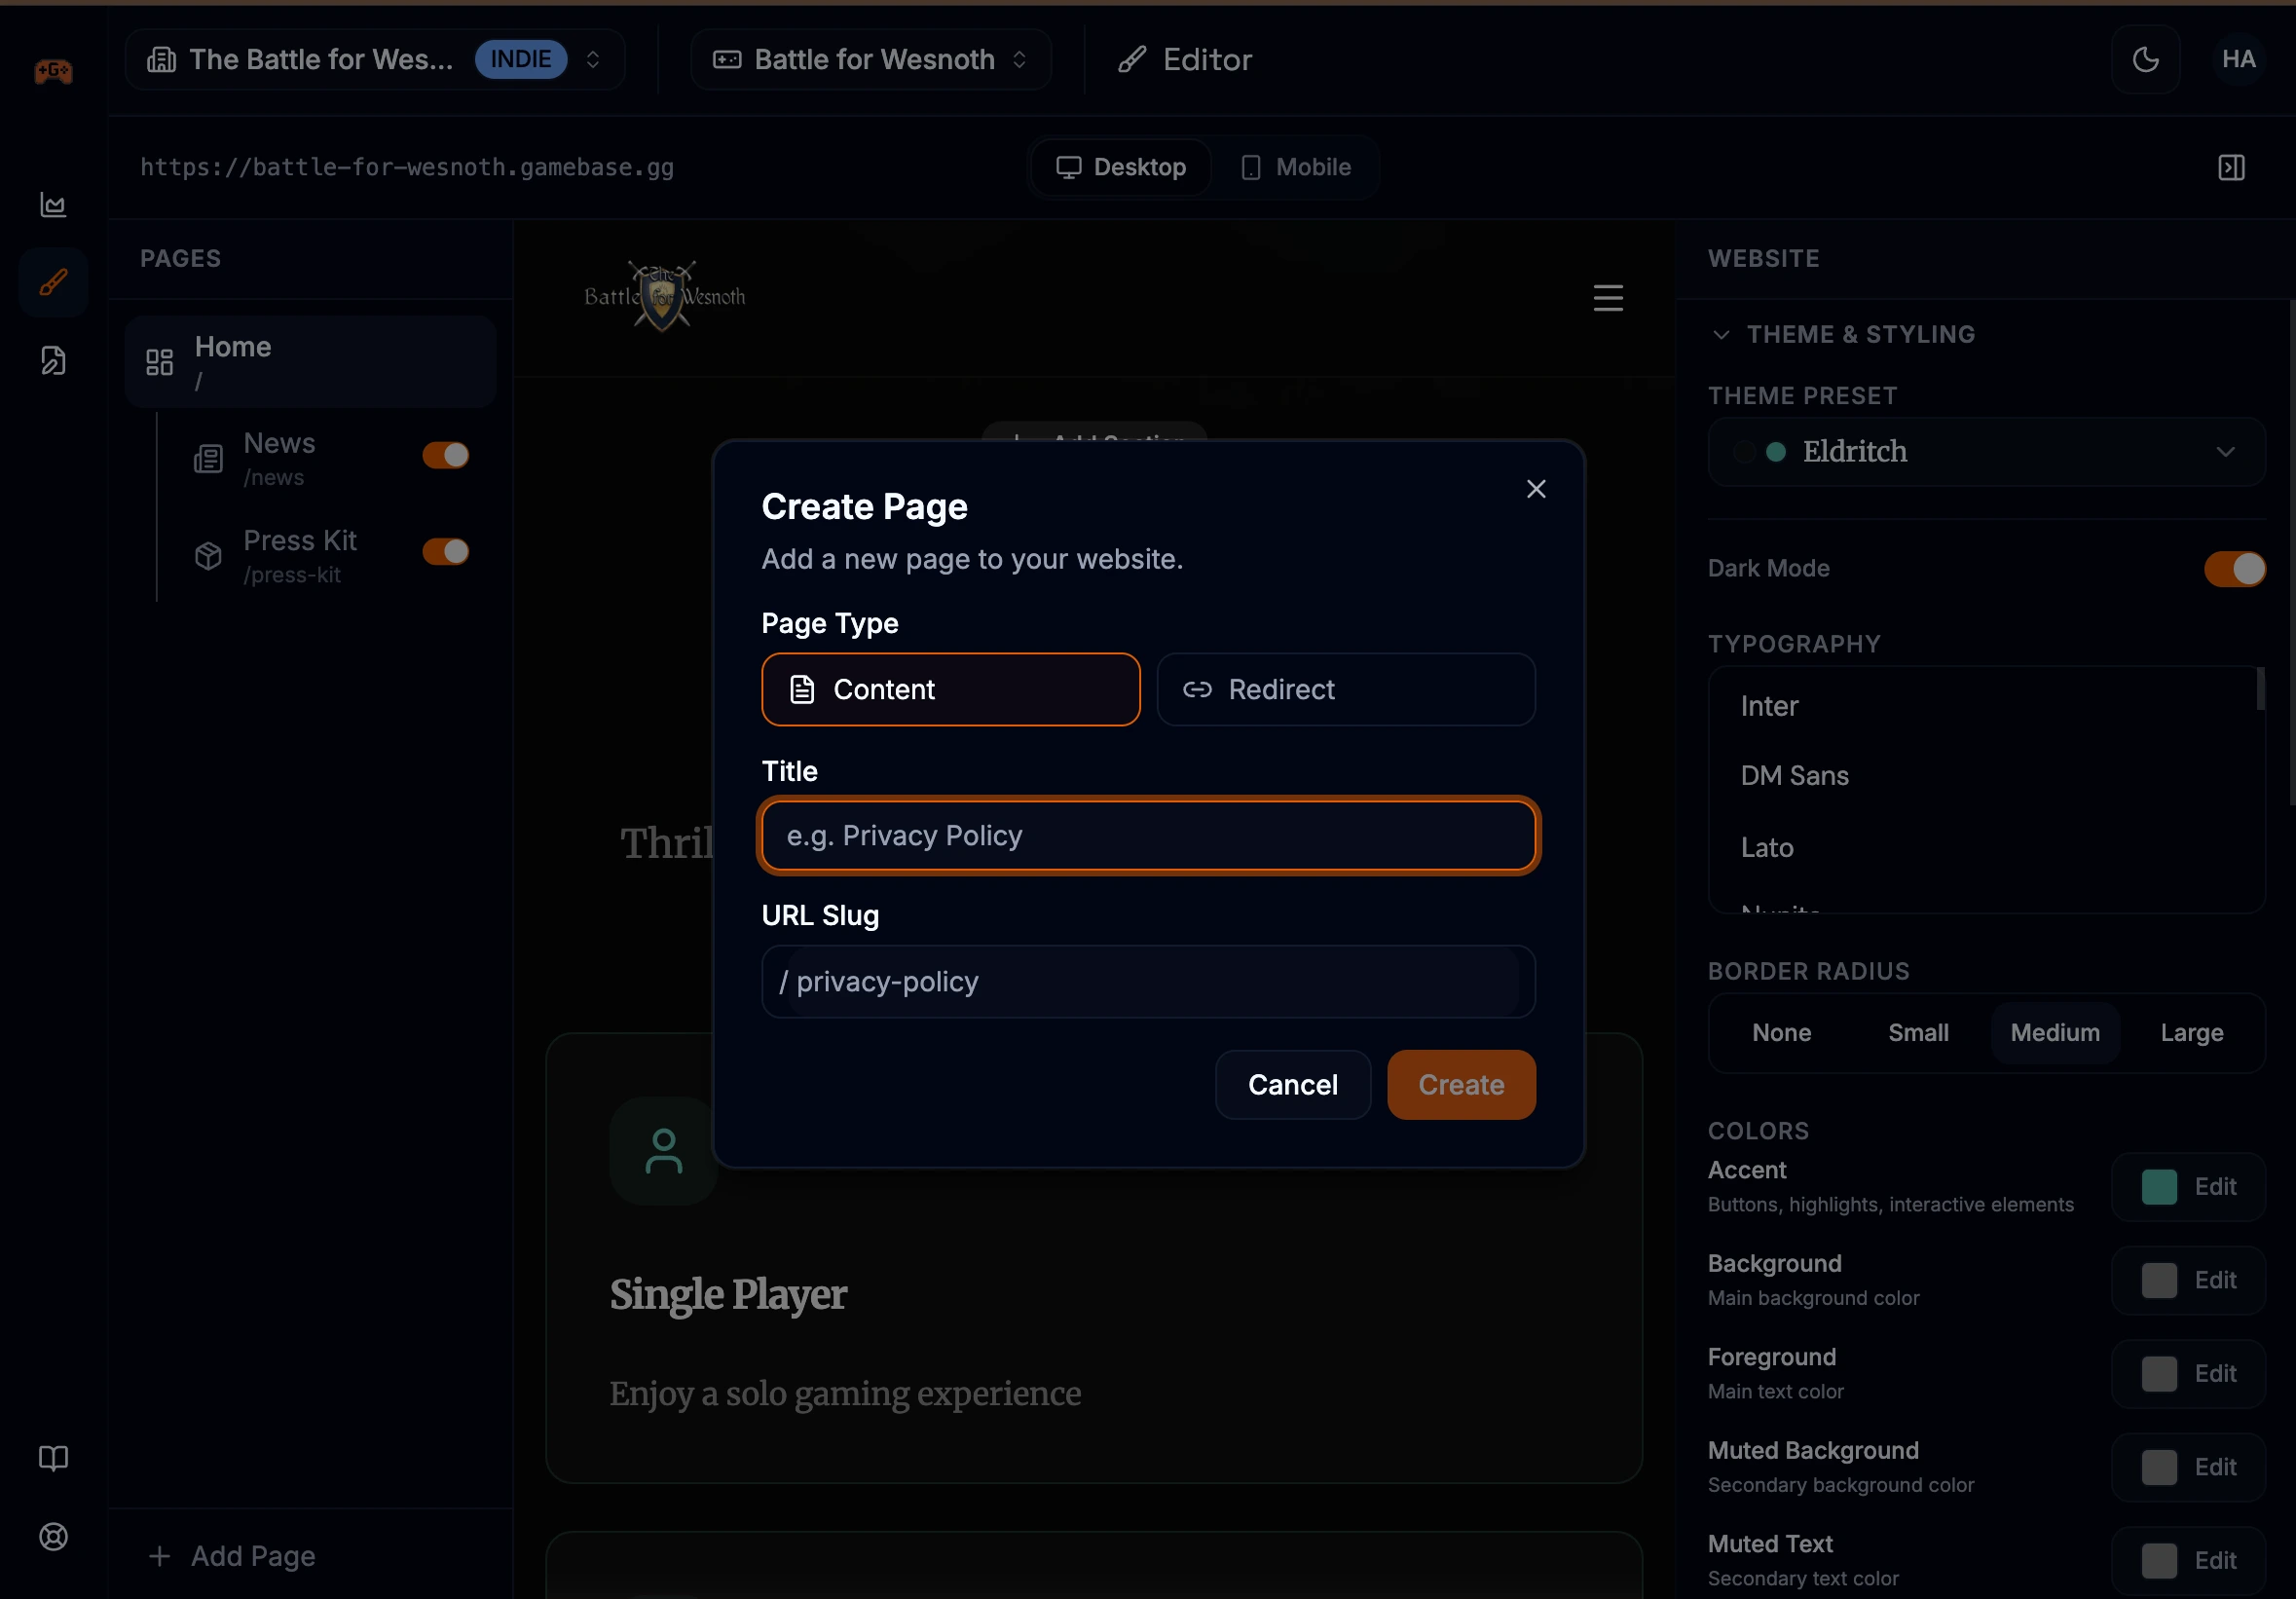Screen dimensions: 2296x1599
Task: Click the Privacy Policy title input field
Action: (1148, 835)
